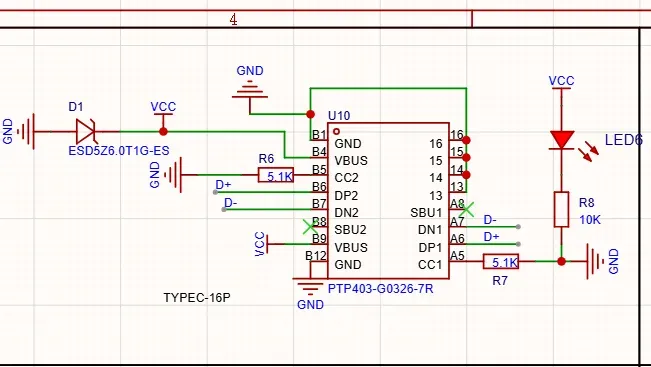The image size is (651, 367).
Task: Select the VBUS pin B4 name
Action: [x=351, y=161]
